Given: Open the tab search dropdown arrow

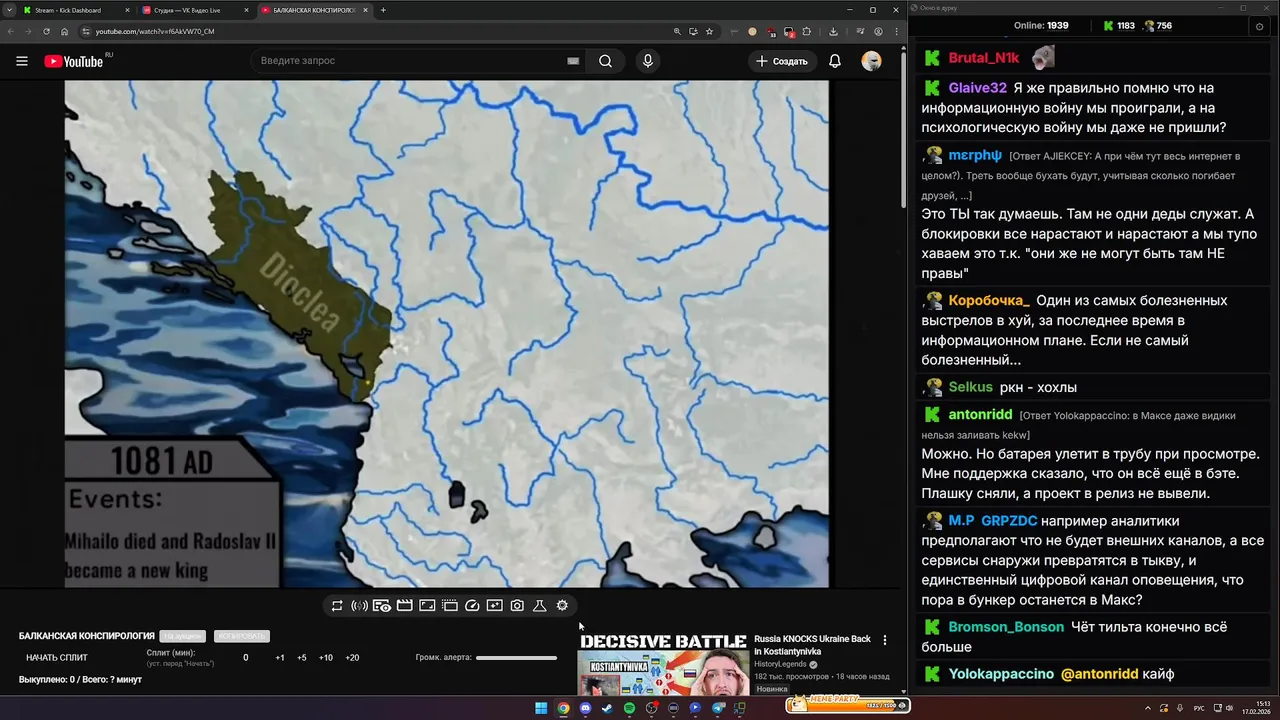Looking at the screenshot, I should 10,10.
